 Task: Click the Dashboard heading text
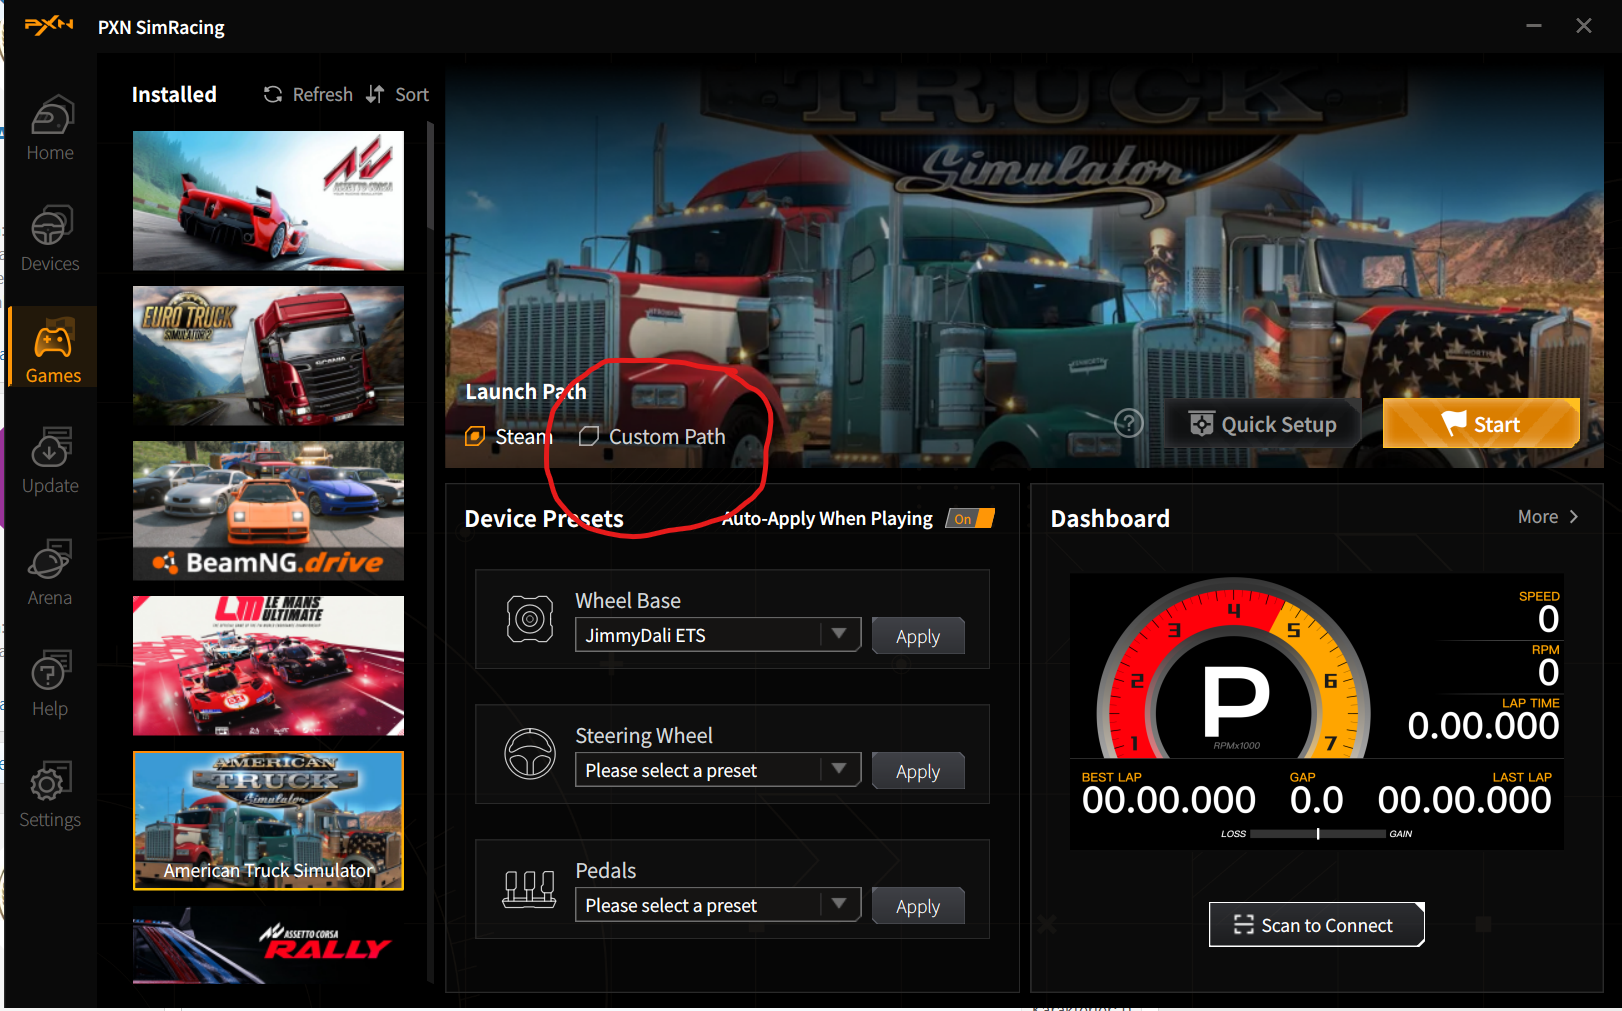point(1110,518)
